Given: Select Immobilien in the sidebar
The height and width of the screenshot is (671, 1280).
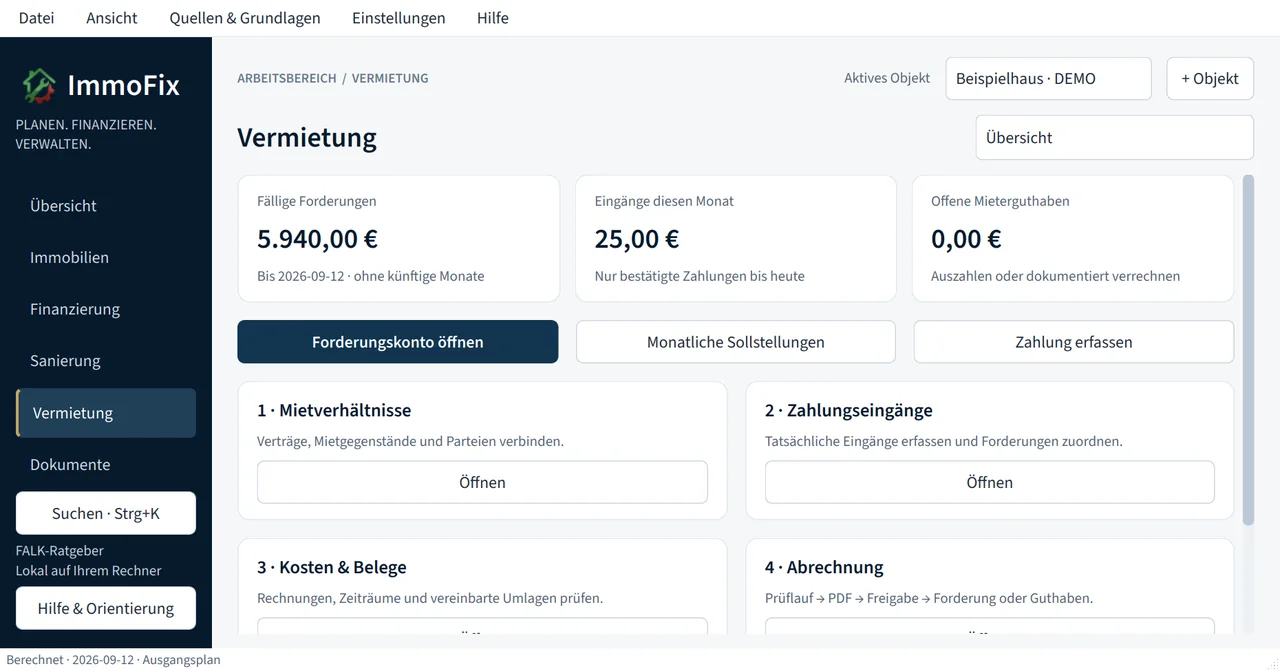Looking at the screenshot, I should 106,257.
